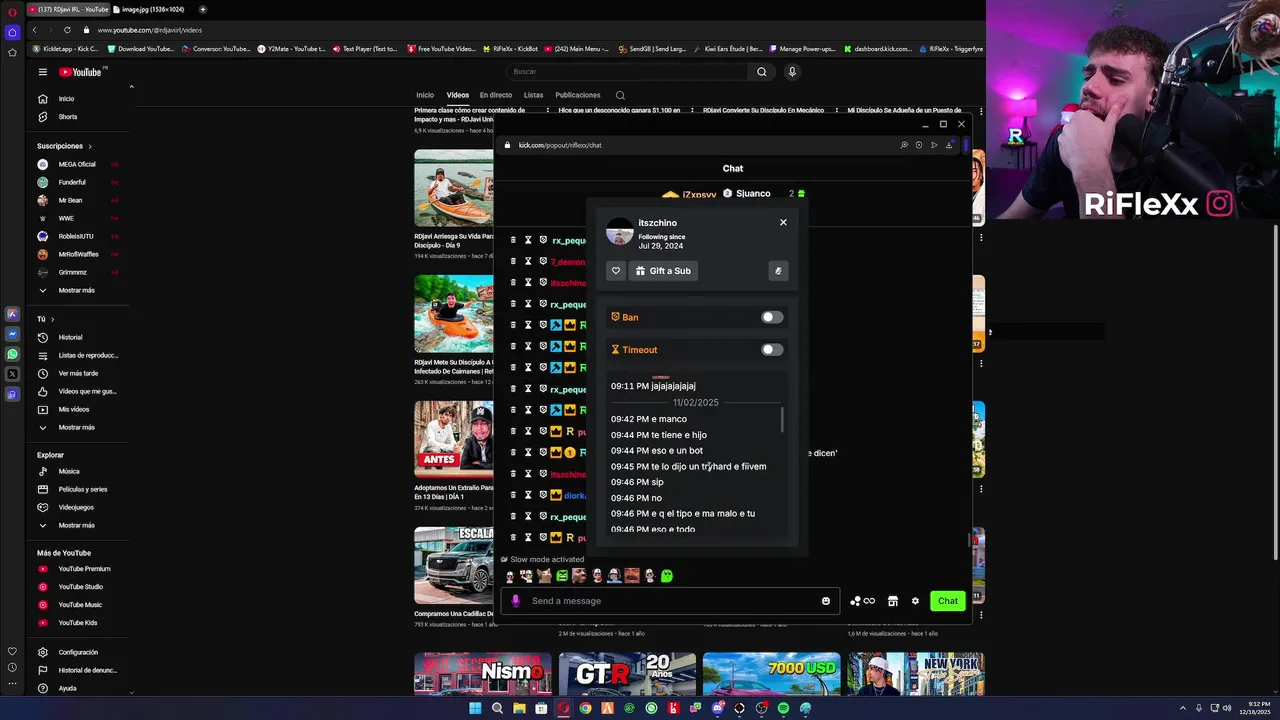The width and height of the screenshot is (1280, 720).
Task: Click the channel search icon beside Publicaciones
Action: coord(620,95)
